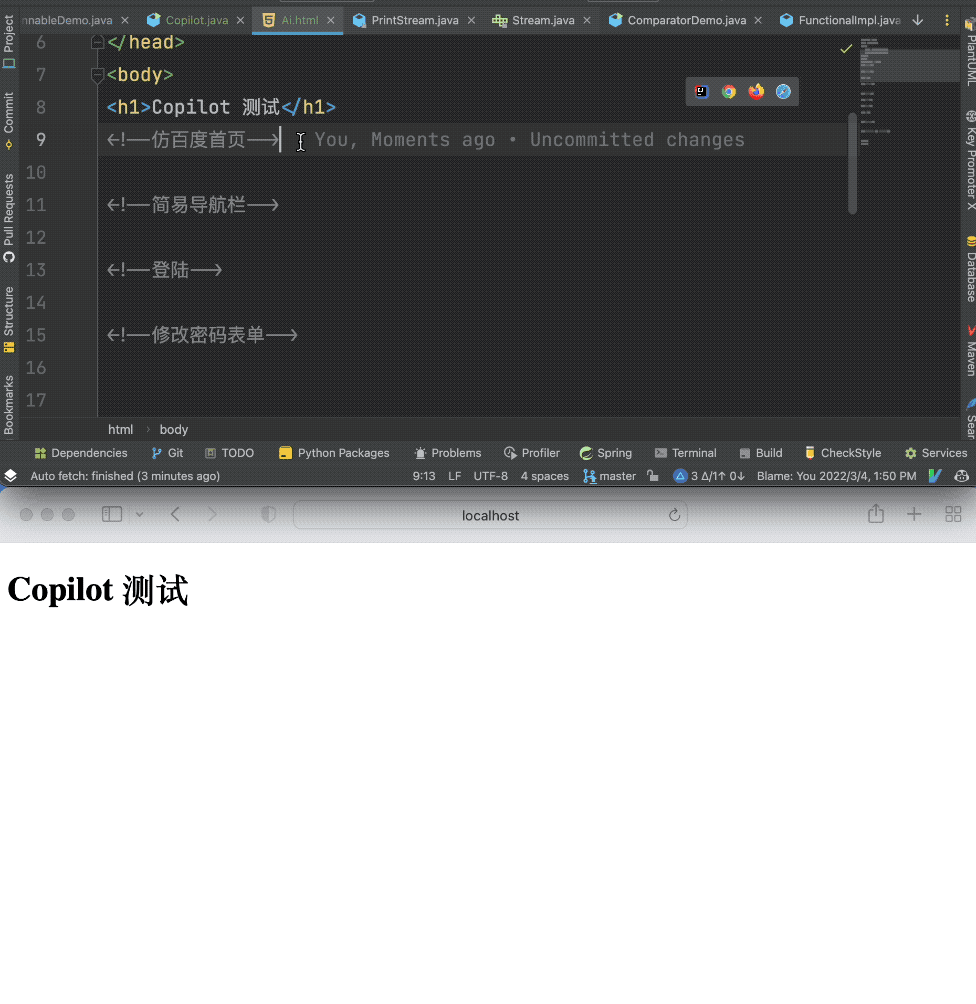Open page in Chrome browser icon
This screenshot has height=1004, width=976.
[x=729, y=92]
